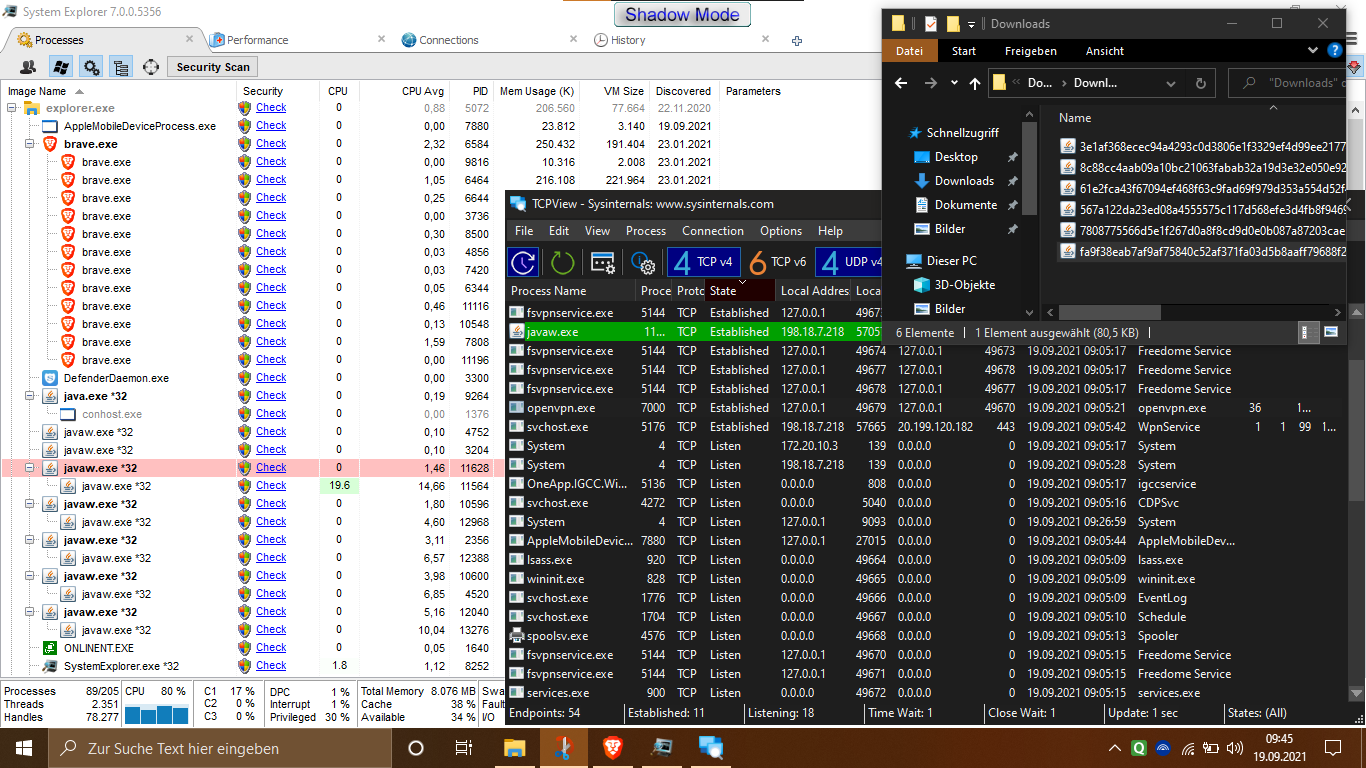Screen dimensions: 1366x768
Task: Toggle auto-refresh clock icon in TCPView
Action: [x=523, y=262]
